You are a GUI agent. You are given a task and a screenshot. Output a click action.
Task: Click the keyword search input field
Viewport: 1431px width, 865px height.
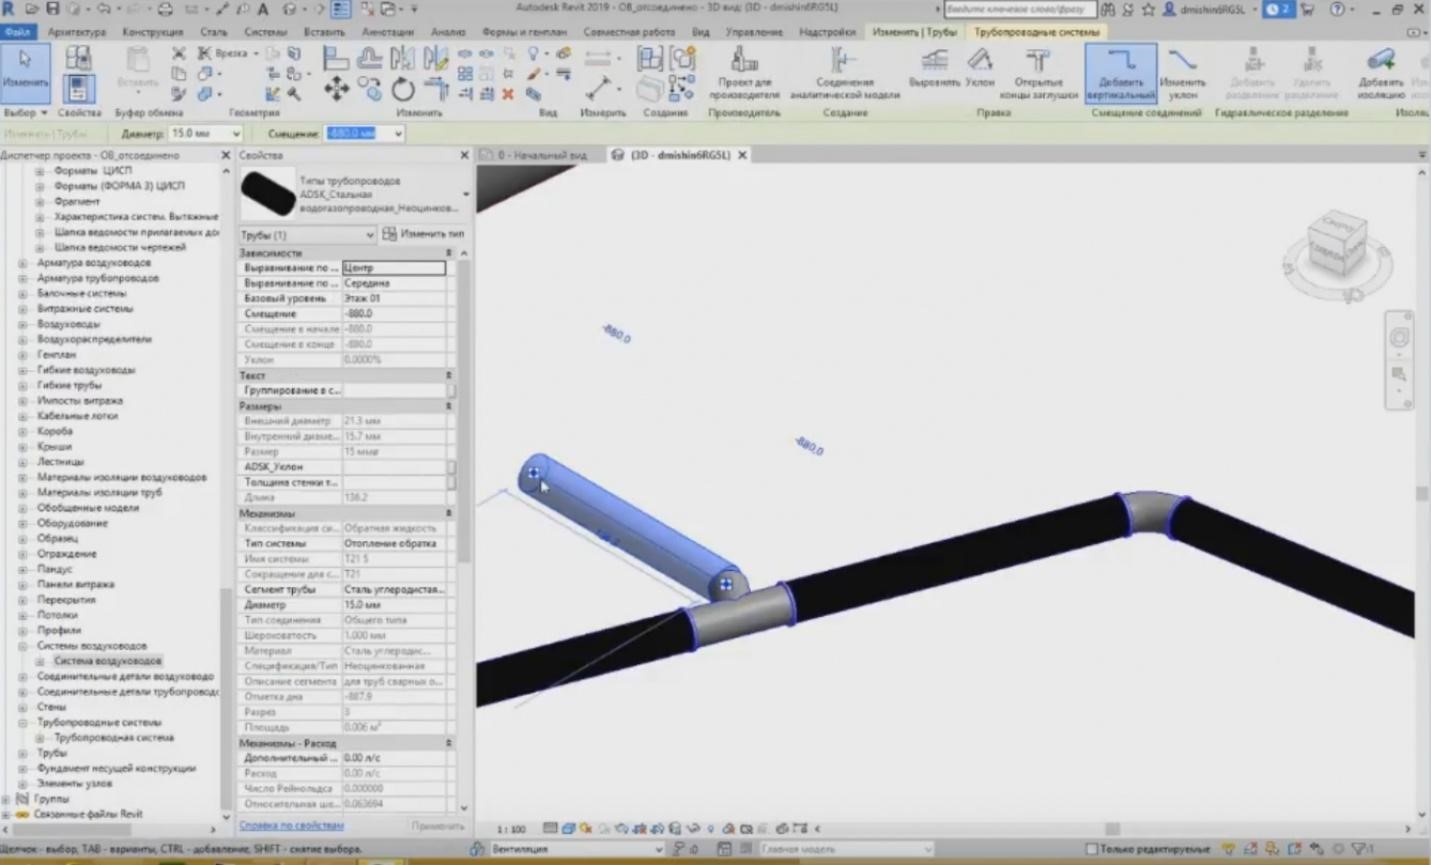(1019, 9)
